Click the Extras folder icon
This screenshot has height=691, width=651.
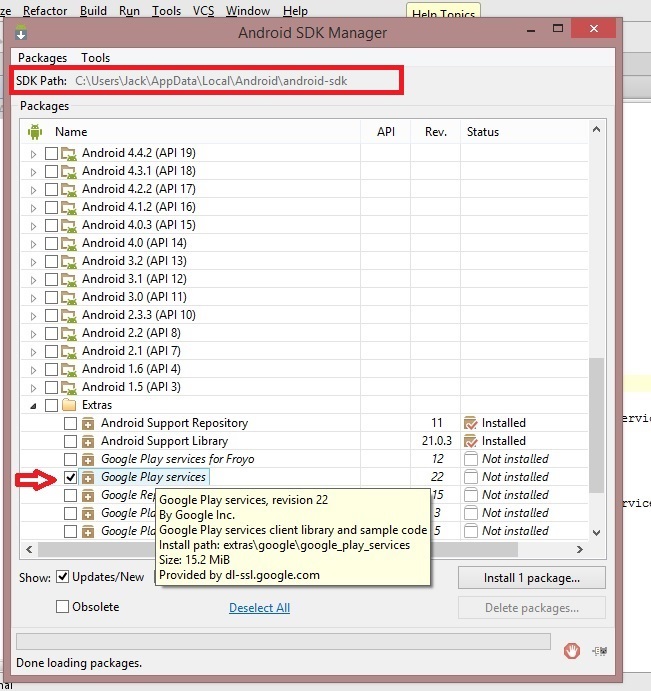tap(69, 405)
